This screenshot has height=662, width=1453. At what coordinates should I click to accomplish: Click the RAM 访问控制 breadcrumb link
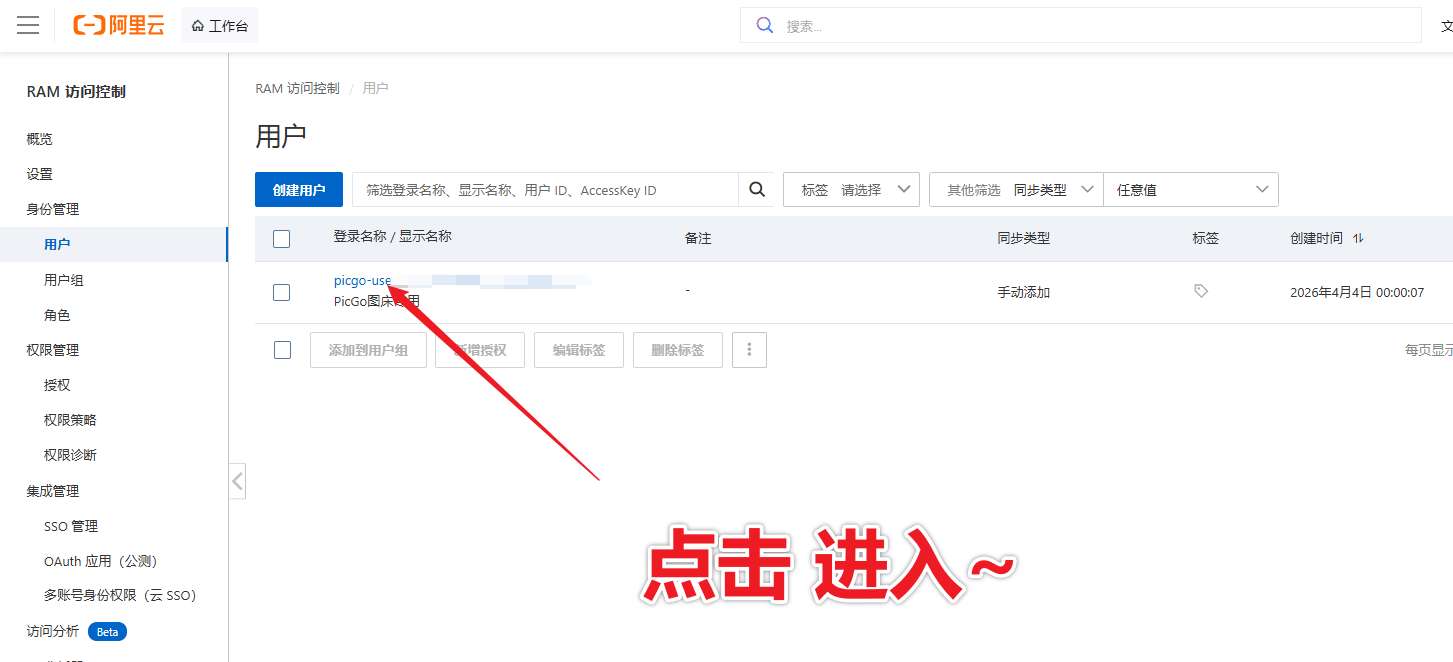tap(297, 88)
